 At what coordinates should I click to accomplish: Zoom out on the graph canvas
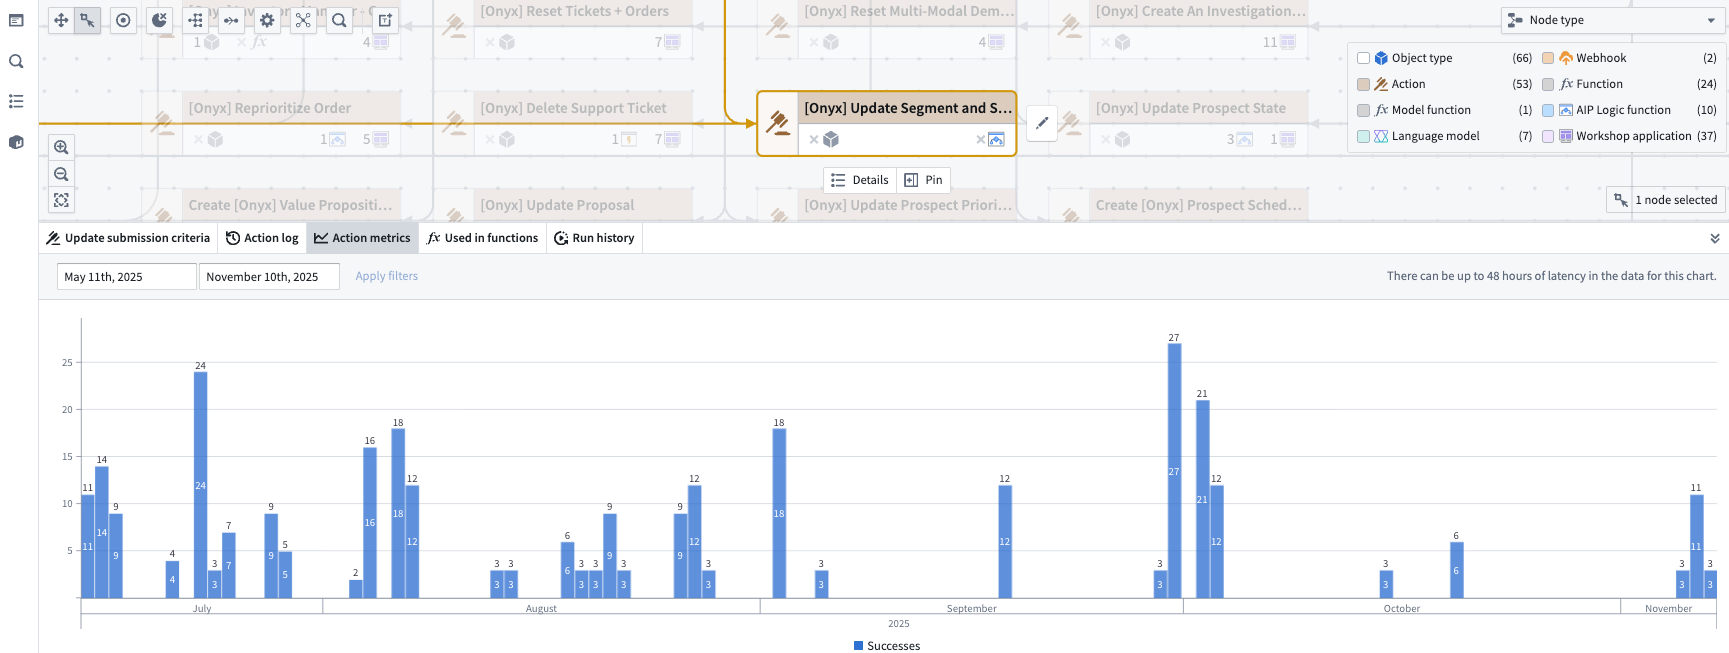[61, 174]
